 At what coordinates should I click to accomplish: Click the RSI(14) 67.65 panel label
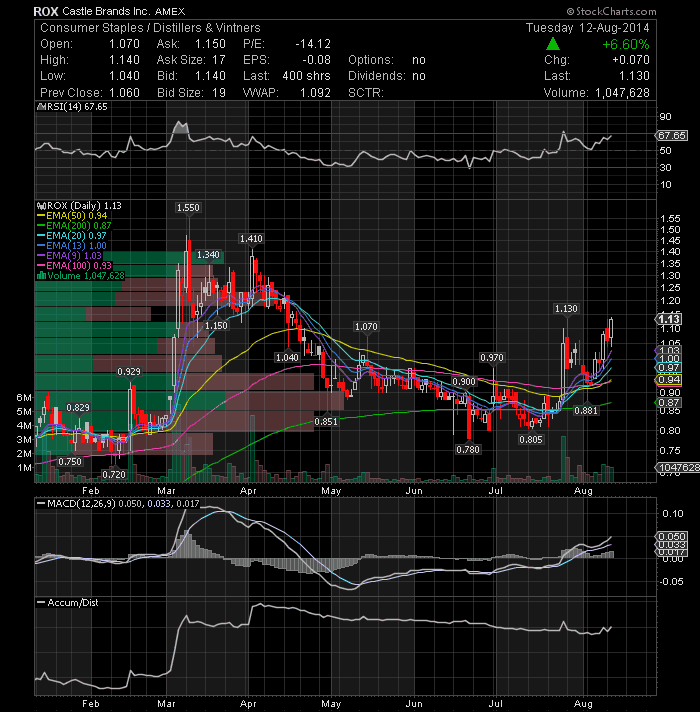[77, 107]
